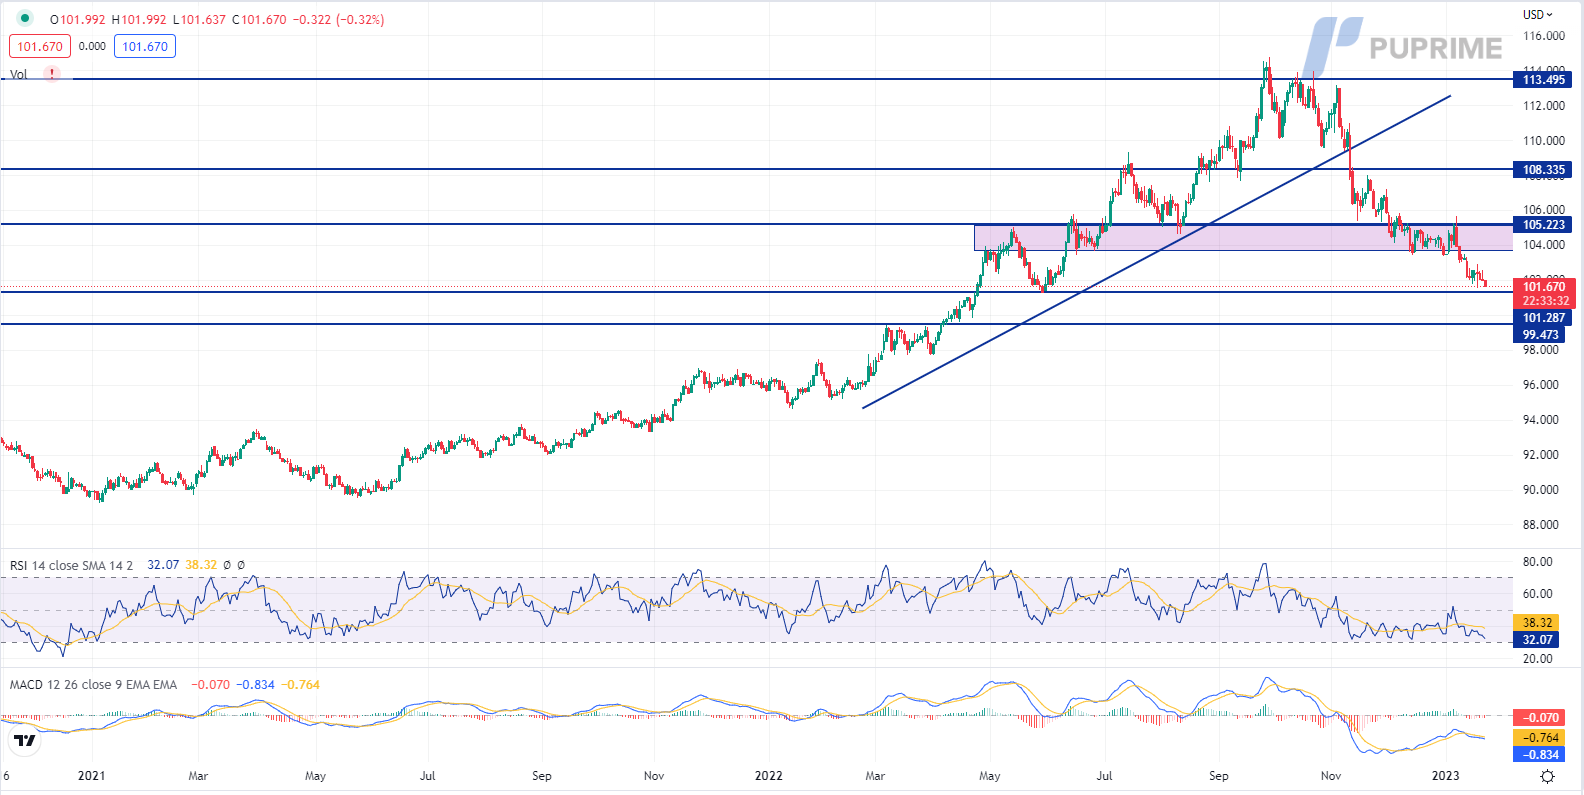1584x795 pixels.
Task: Click the 101.287 price level label
Action: (1543, 318)
